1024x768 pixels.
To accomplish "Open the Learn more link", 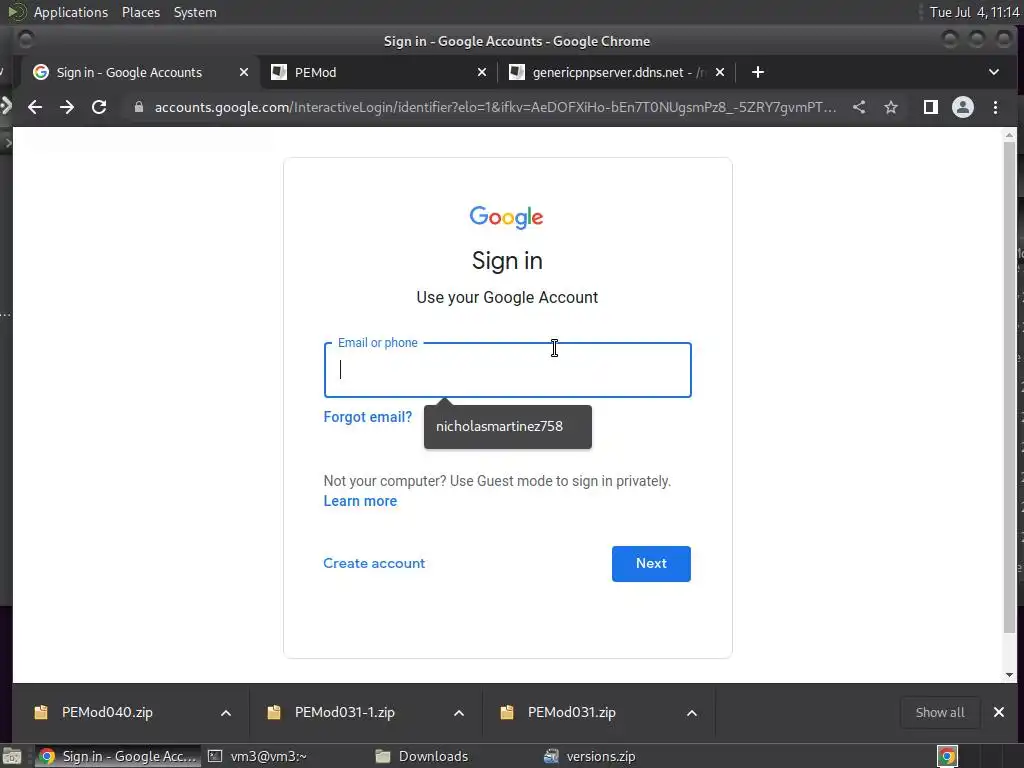I will pyautogui.click(x=360, y=501).
